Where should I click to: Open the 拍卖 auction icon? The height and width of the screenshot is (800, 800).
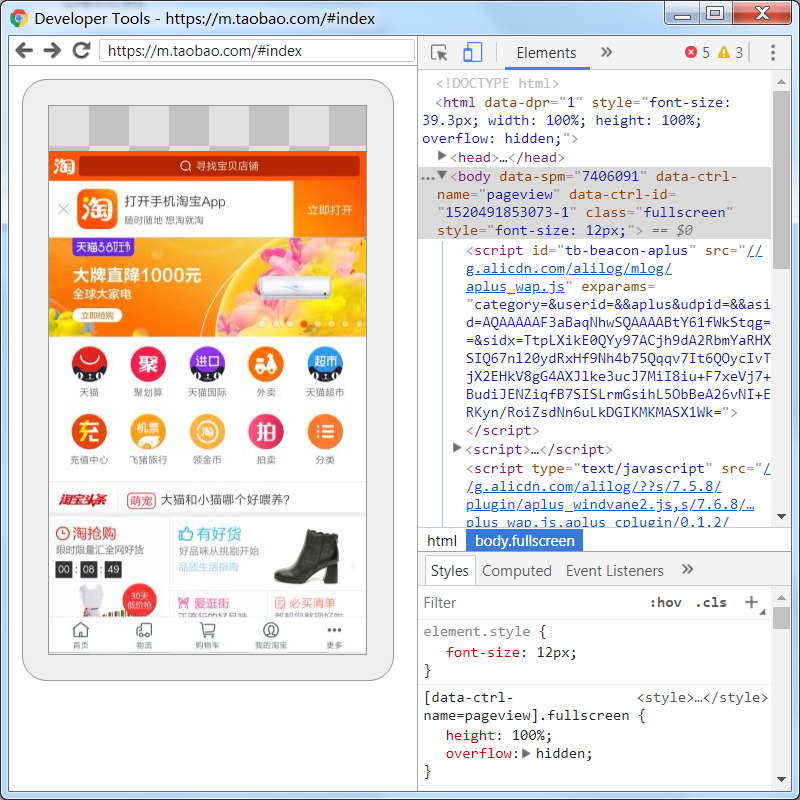click(266, 432)
